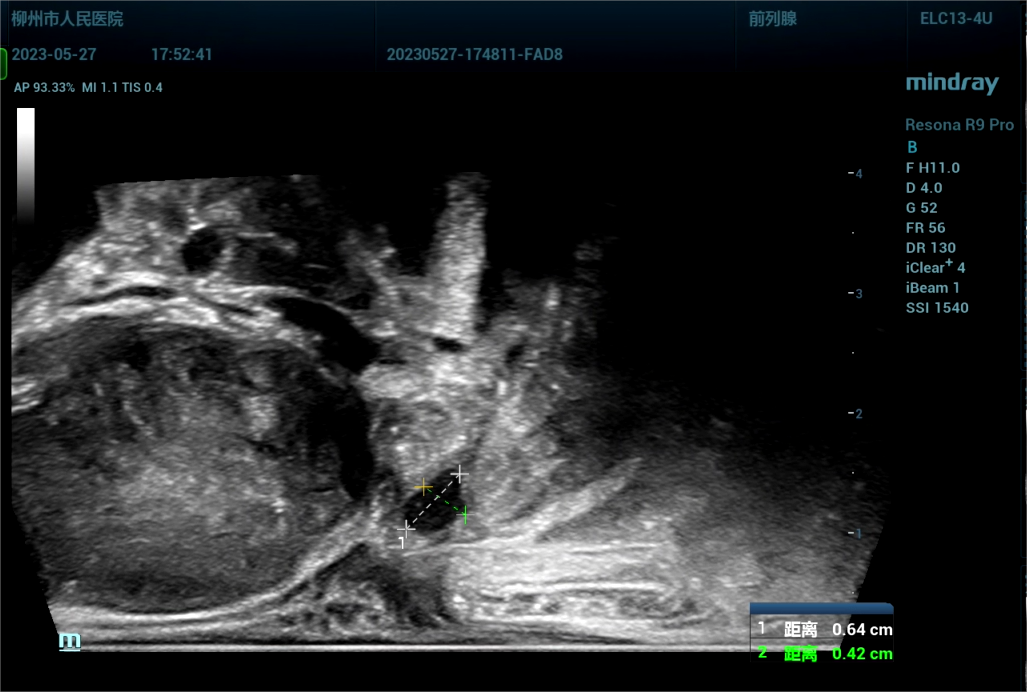
Task: Click the yellow caliper cross marker
Action: (x=424, y=487)
